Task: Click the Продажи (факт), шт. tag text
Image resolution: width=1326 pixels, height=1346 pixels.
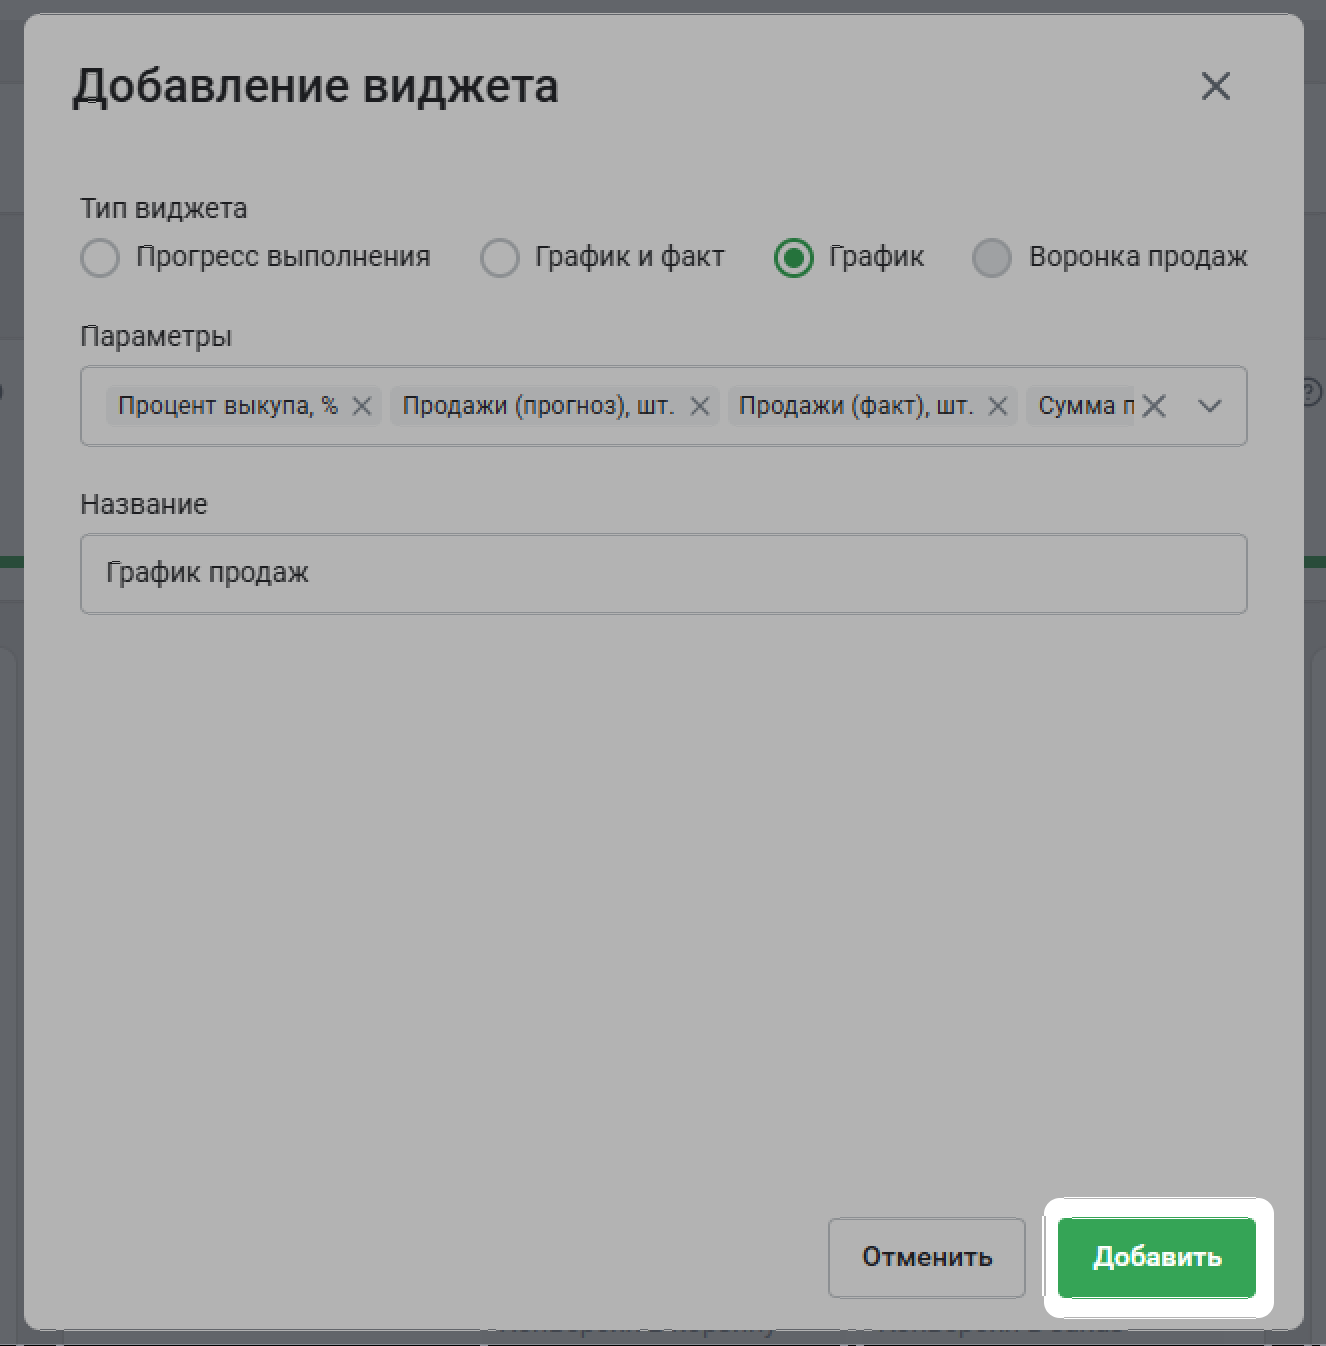Action: [855, 406]
